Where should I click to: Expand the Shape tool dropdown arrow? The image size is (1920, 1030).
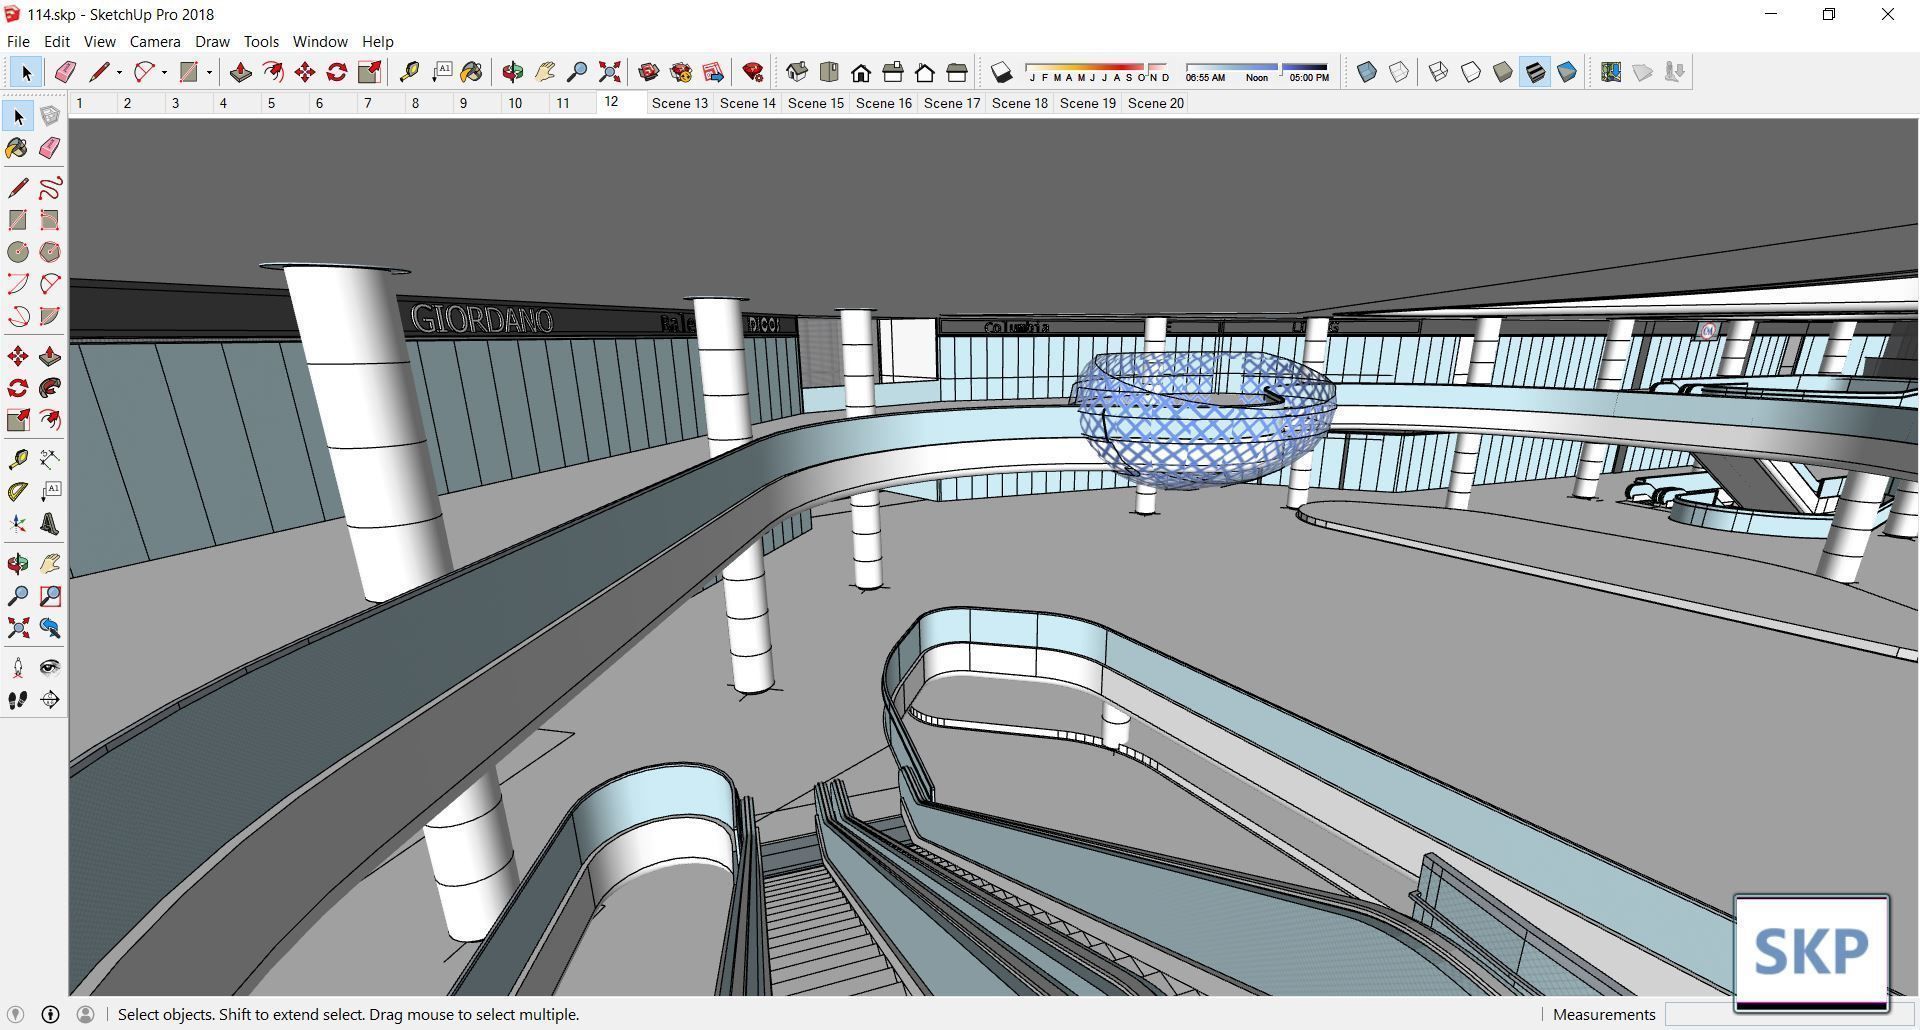click(208, 72)
